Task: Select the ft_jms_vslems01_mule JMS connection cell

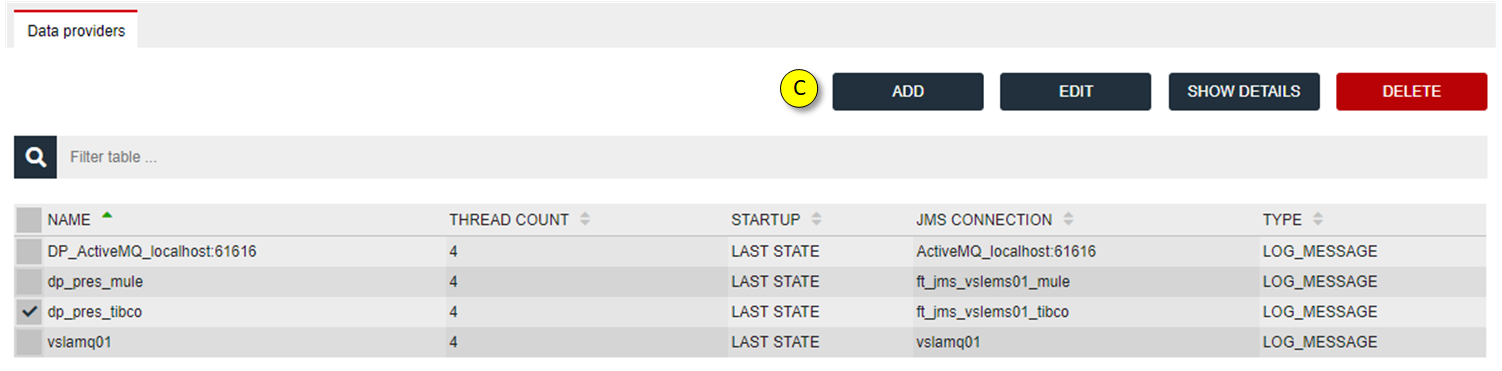Action: click(x=990, y=282)
